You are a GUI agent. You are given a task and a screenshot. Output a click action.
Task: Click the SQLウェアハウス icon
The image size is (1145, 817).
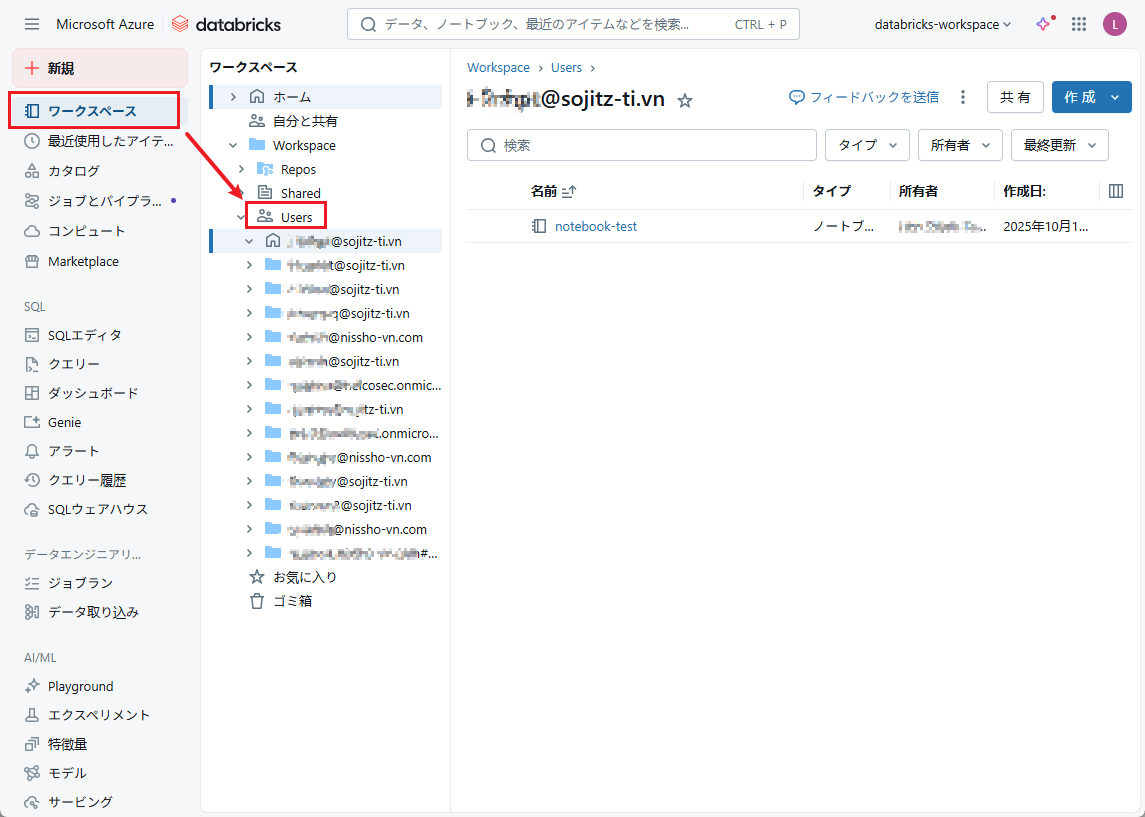click(31, 510)
